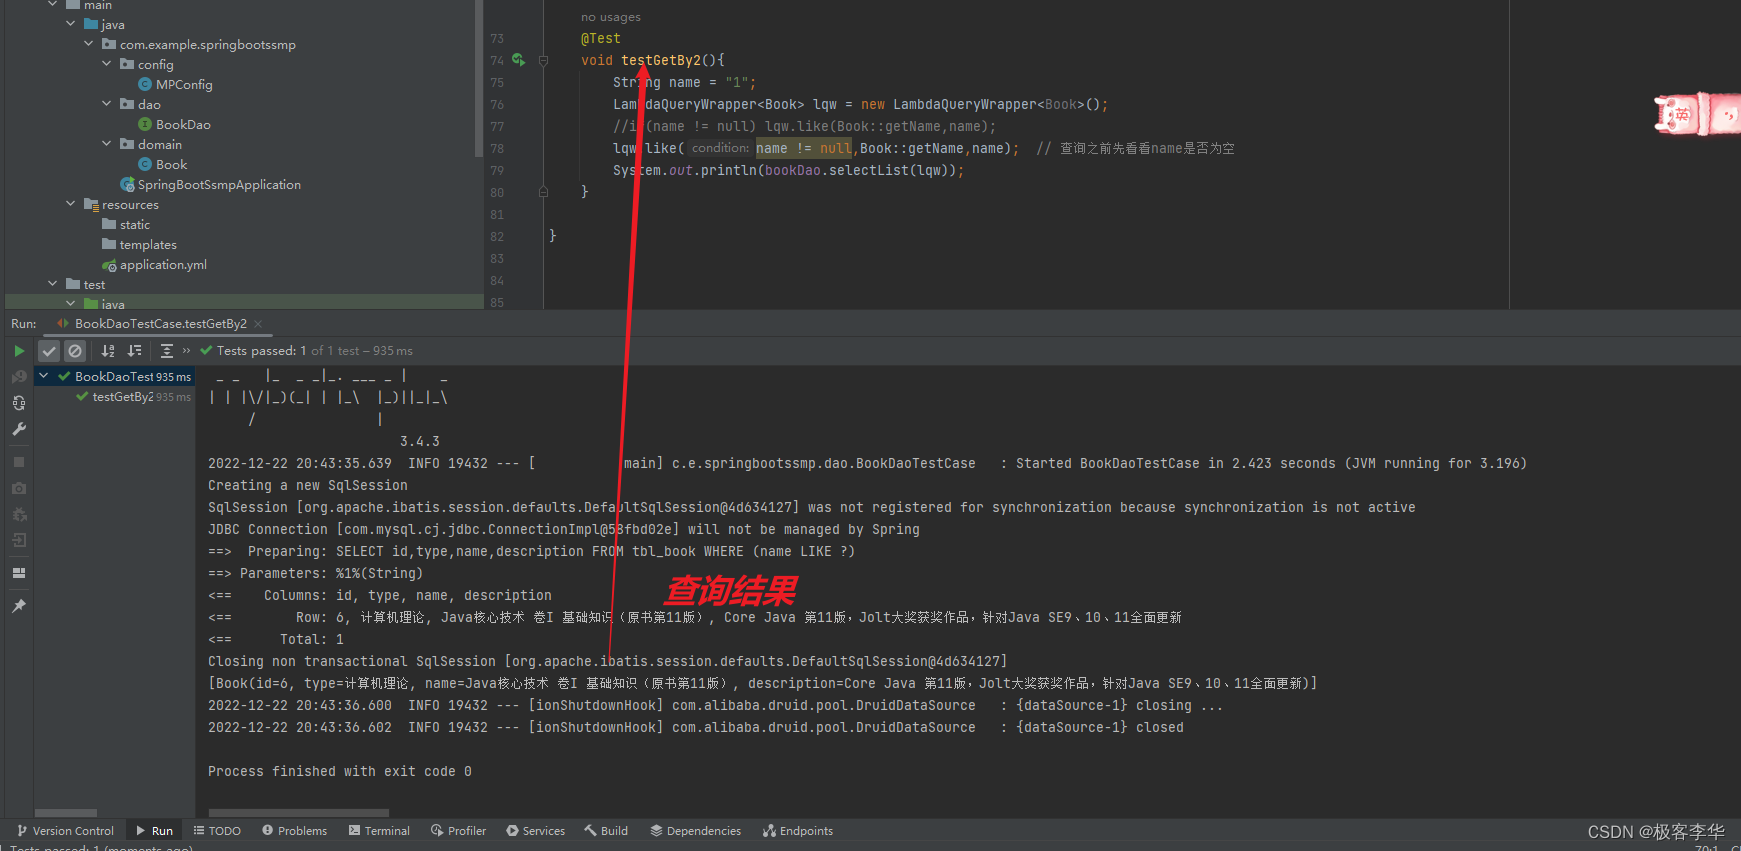Click the Attach Debugger bug icon
The width and height of the screenshot is (1741, 851).
[19, 514]
